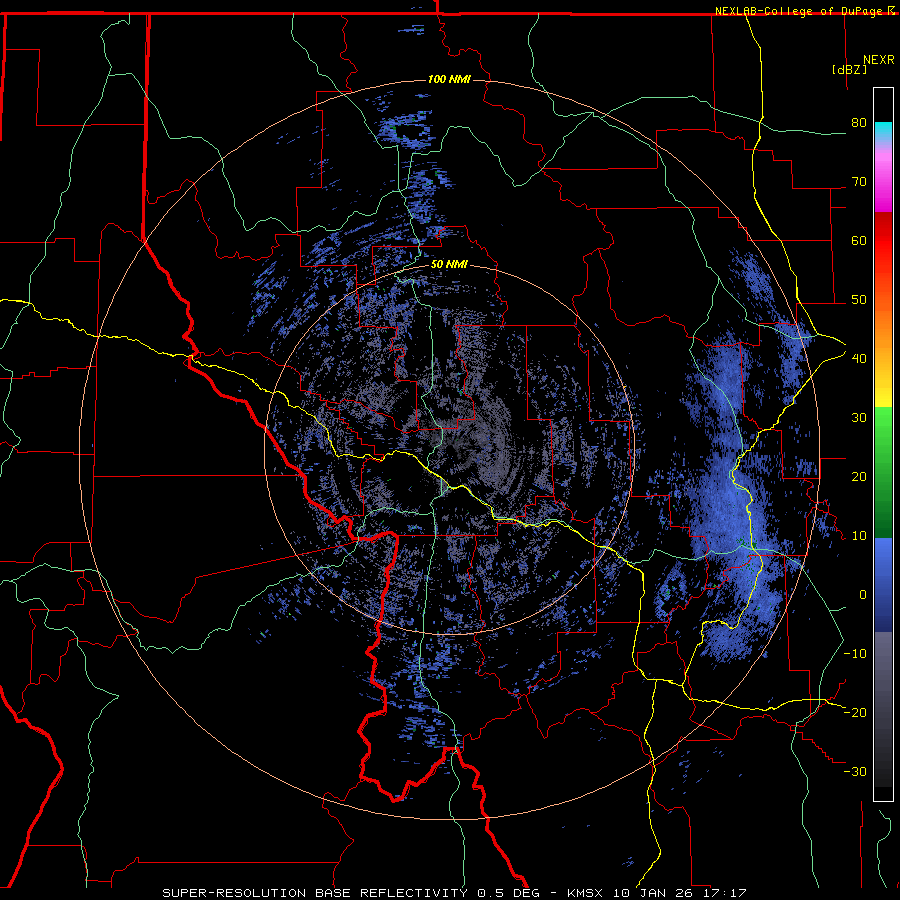This screenshot has width=900, height=900.
Task: Click the 50 NMI range ring label
Action: [x=449, y=265]
